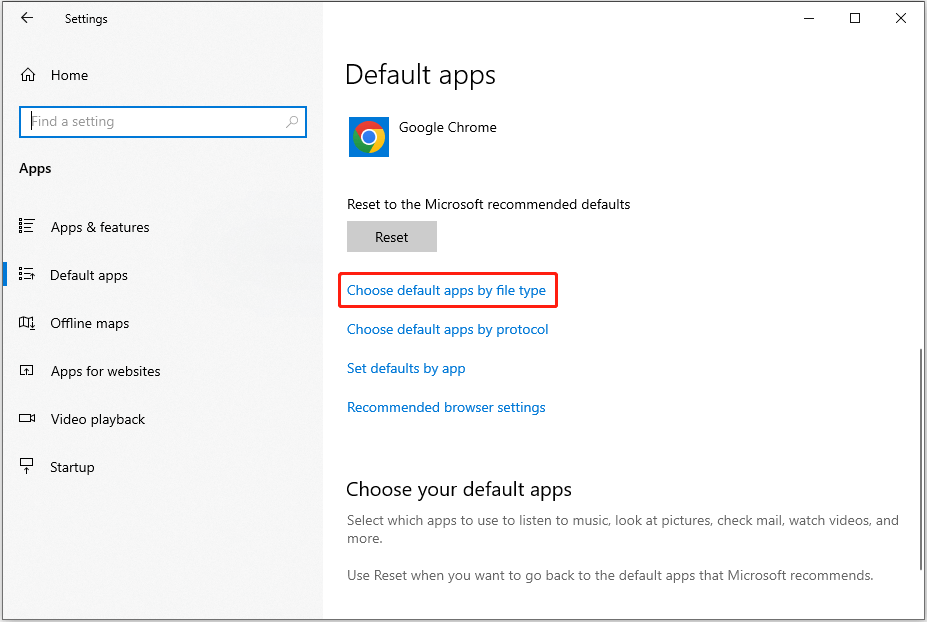Click the Settings window title text
This screenshot has height=622, width=927.
(86, 19)
